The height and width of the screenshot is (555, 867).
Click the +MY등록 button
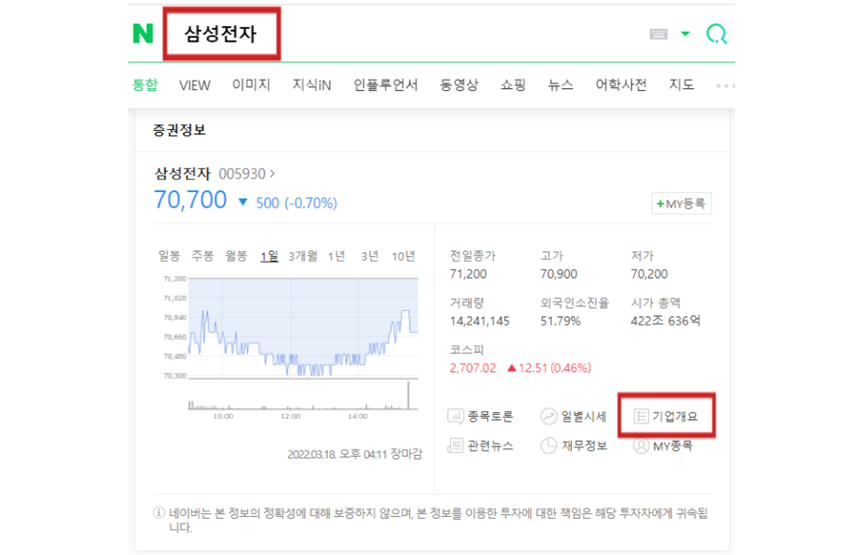pos(681,203)
